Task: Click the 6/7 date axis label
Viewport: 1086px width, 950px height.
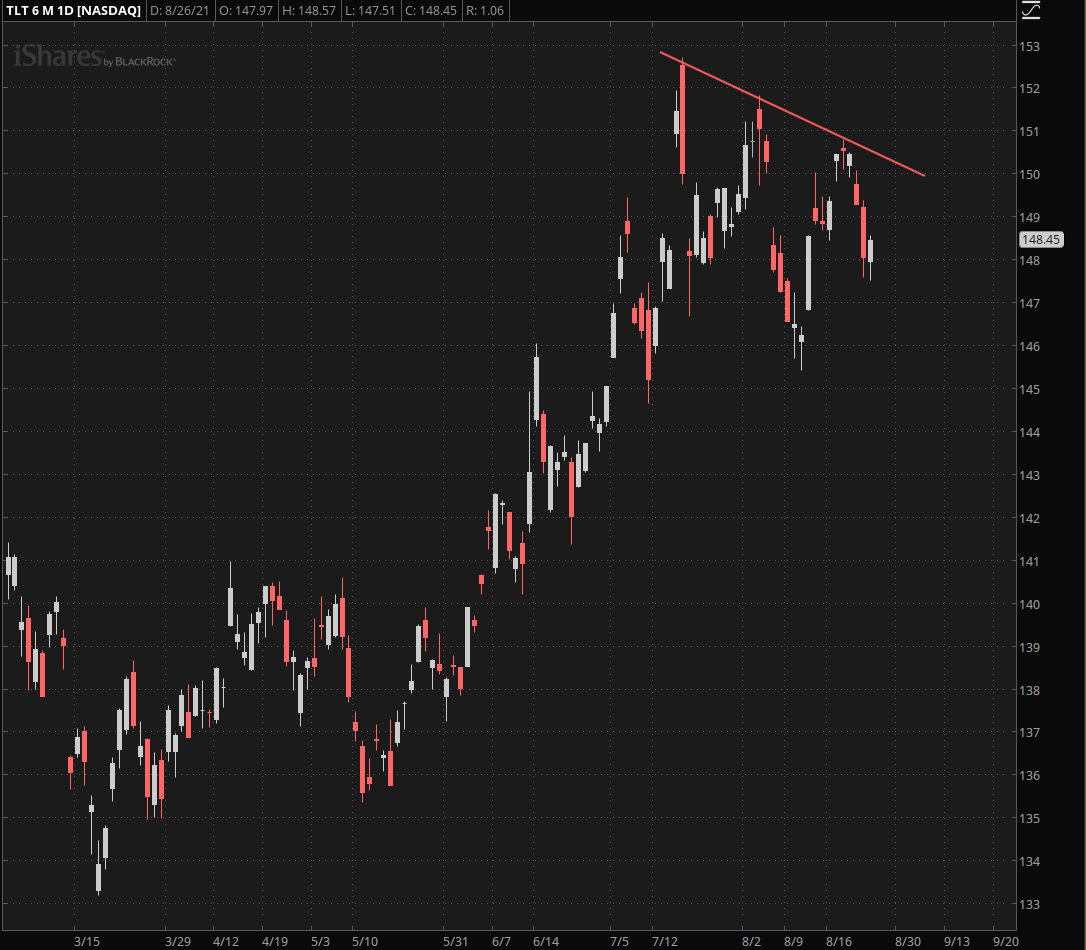Action: pos(501,941)
